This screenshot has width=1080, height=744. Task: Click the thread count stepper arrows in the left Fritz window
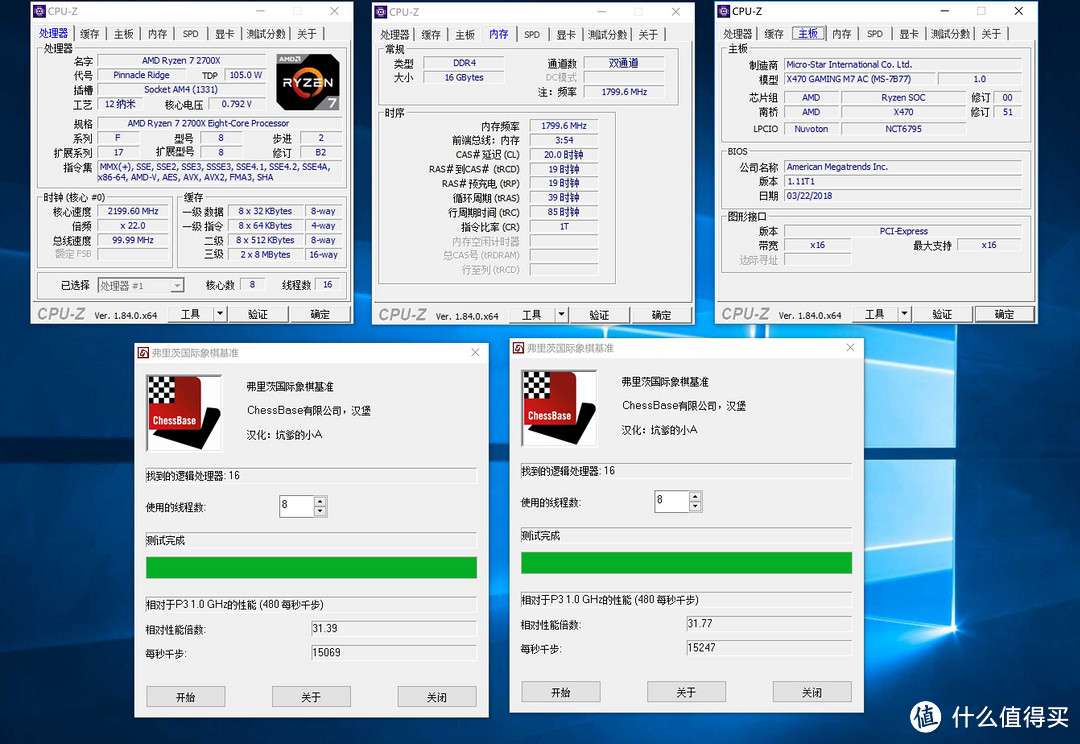[320, 506]
